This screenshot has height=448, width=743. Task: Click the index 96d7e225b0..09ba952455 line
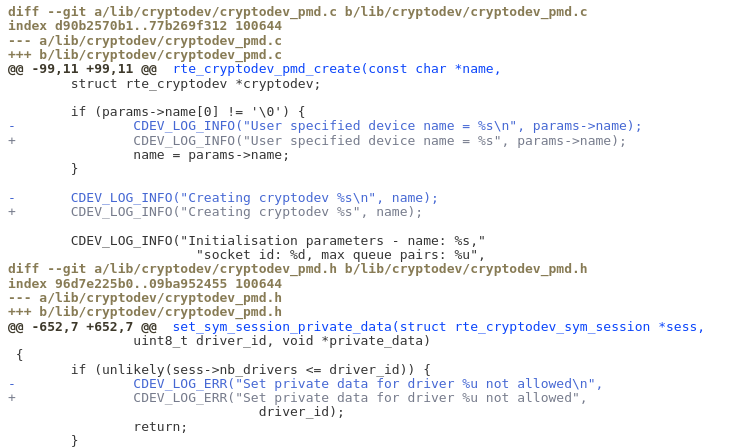(x=144, y=284)
